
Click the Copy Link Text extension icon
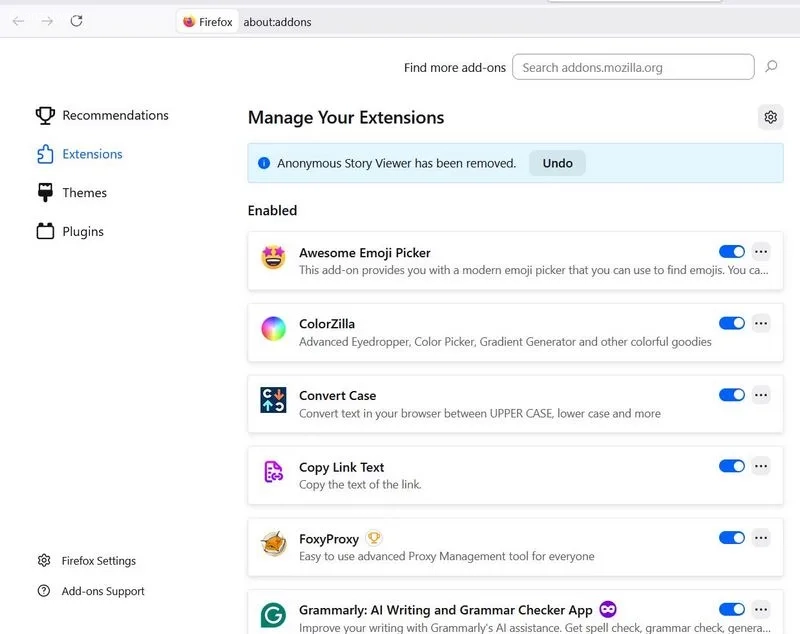pos(273,471)
